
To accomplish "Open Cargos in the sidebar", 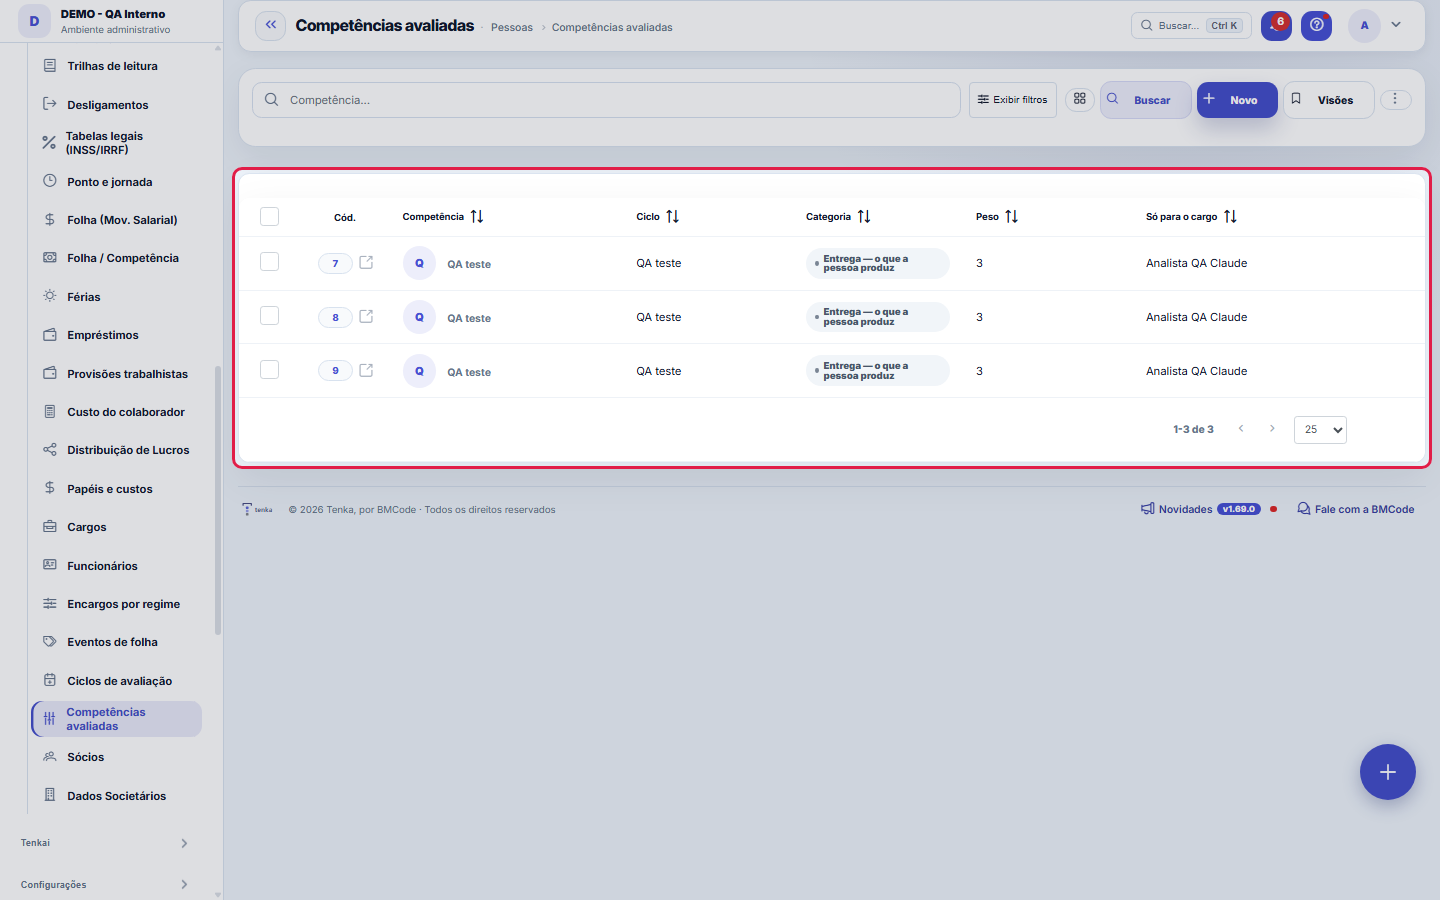I will click(87, 527).
